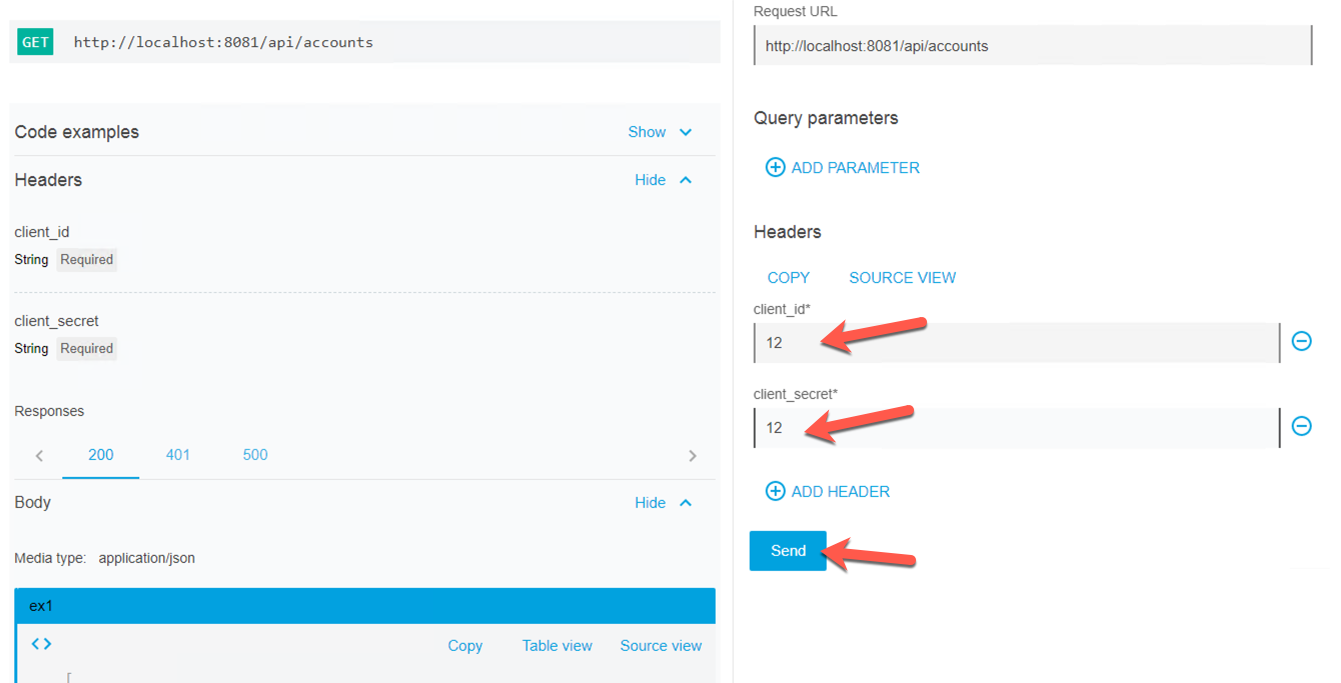Click the Code examples heading
The height and width of the screenshot is (683, 1341).
pos(77,132)
